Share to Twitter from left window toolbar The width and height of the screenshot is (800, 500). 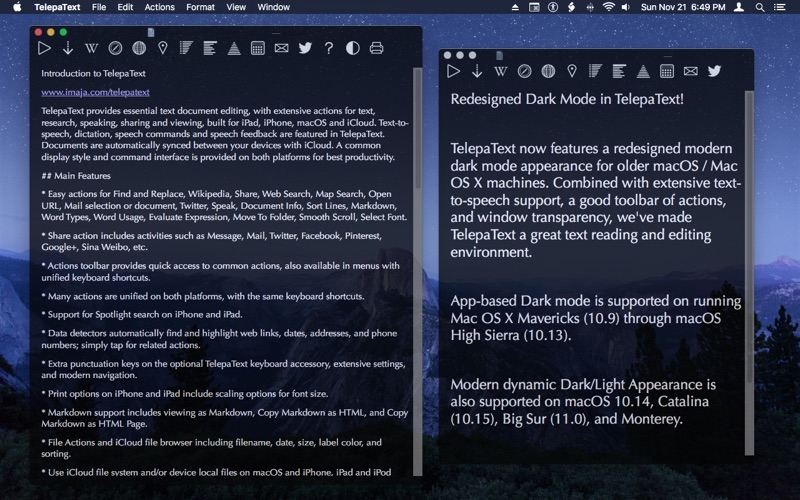[305, 48]
